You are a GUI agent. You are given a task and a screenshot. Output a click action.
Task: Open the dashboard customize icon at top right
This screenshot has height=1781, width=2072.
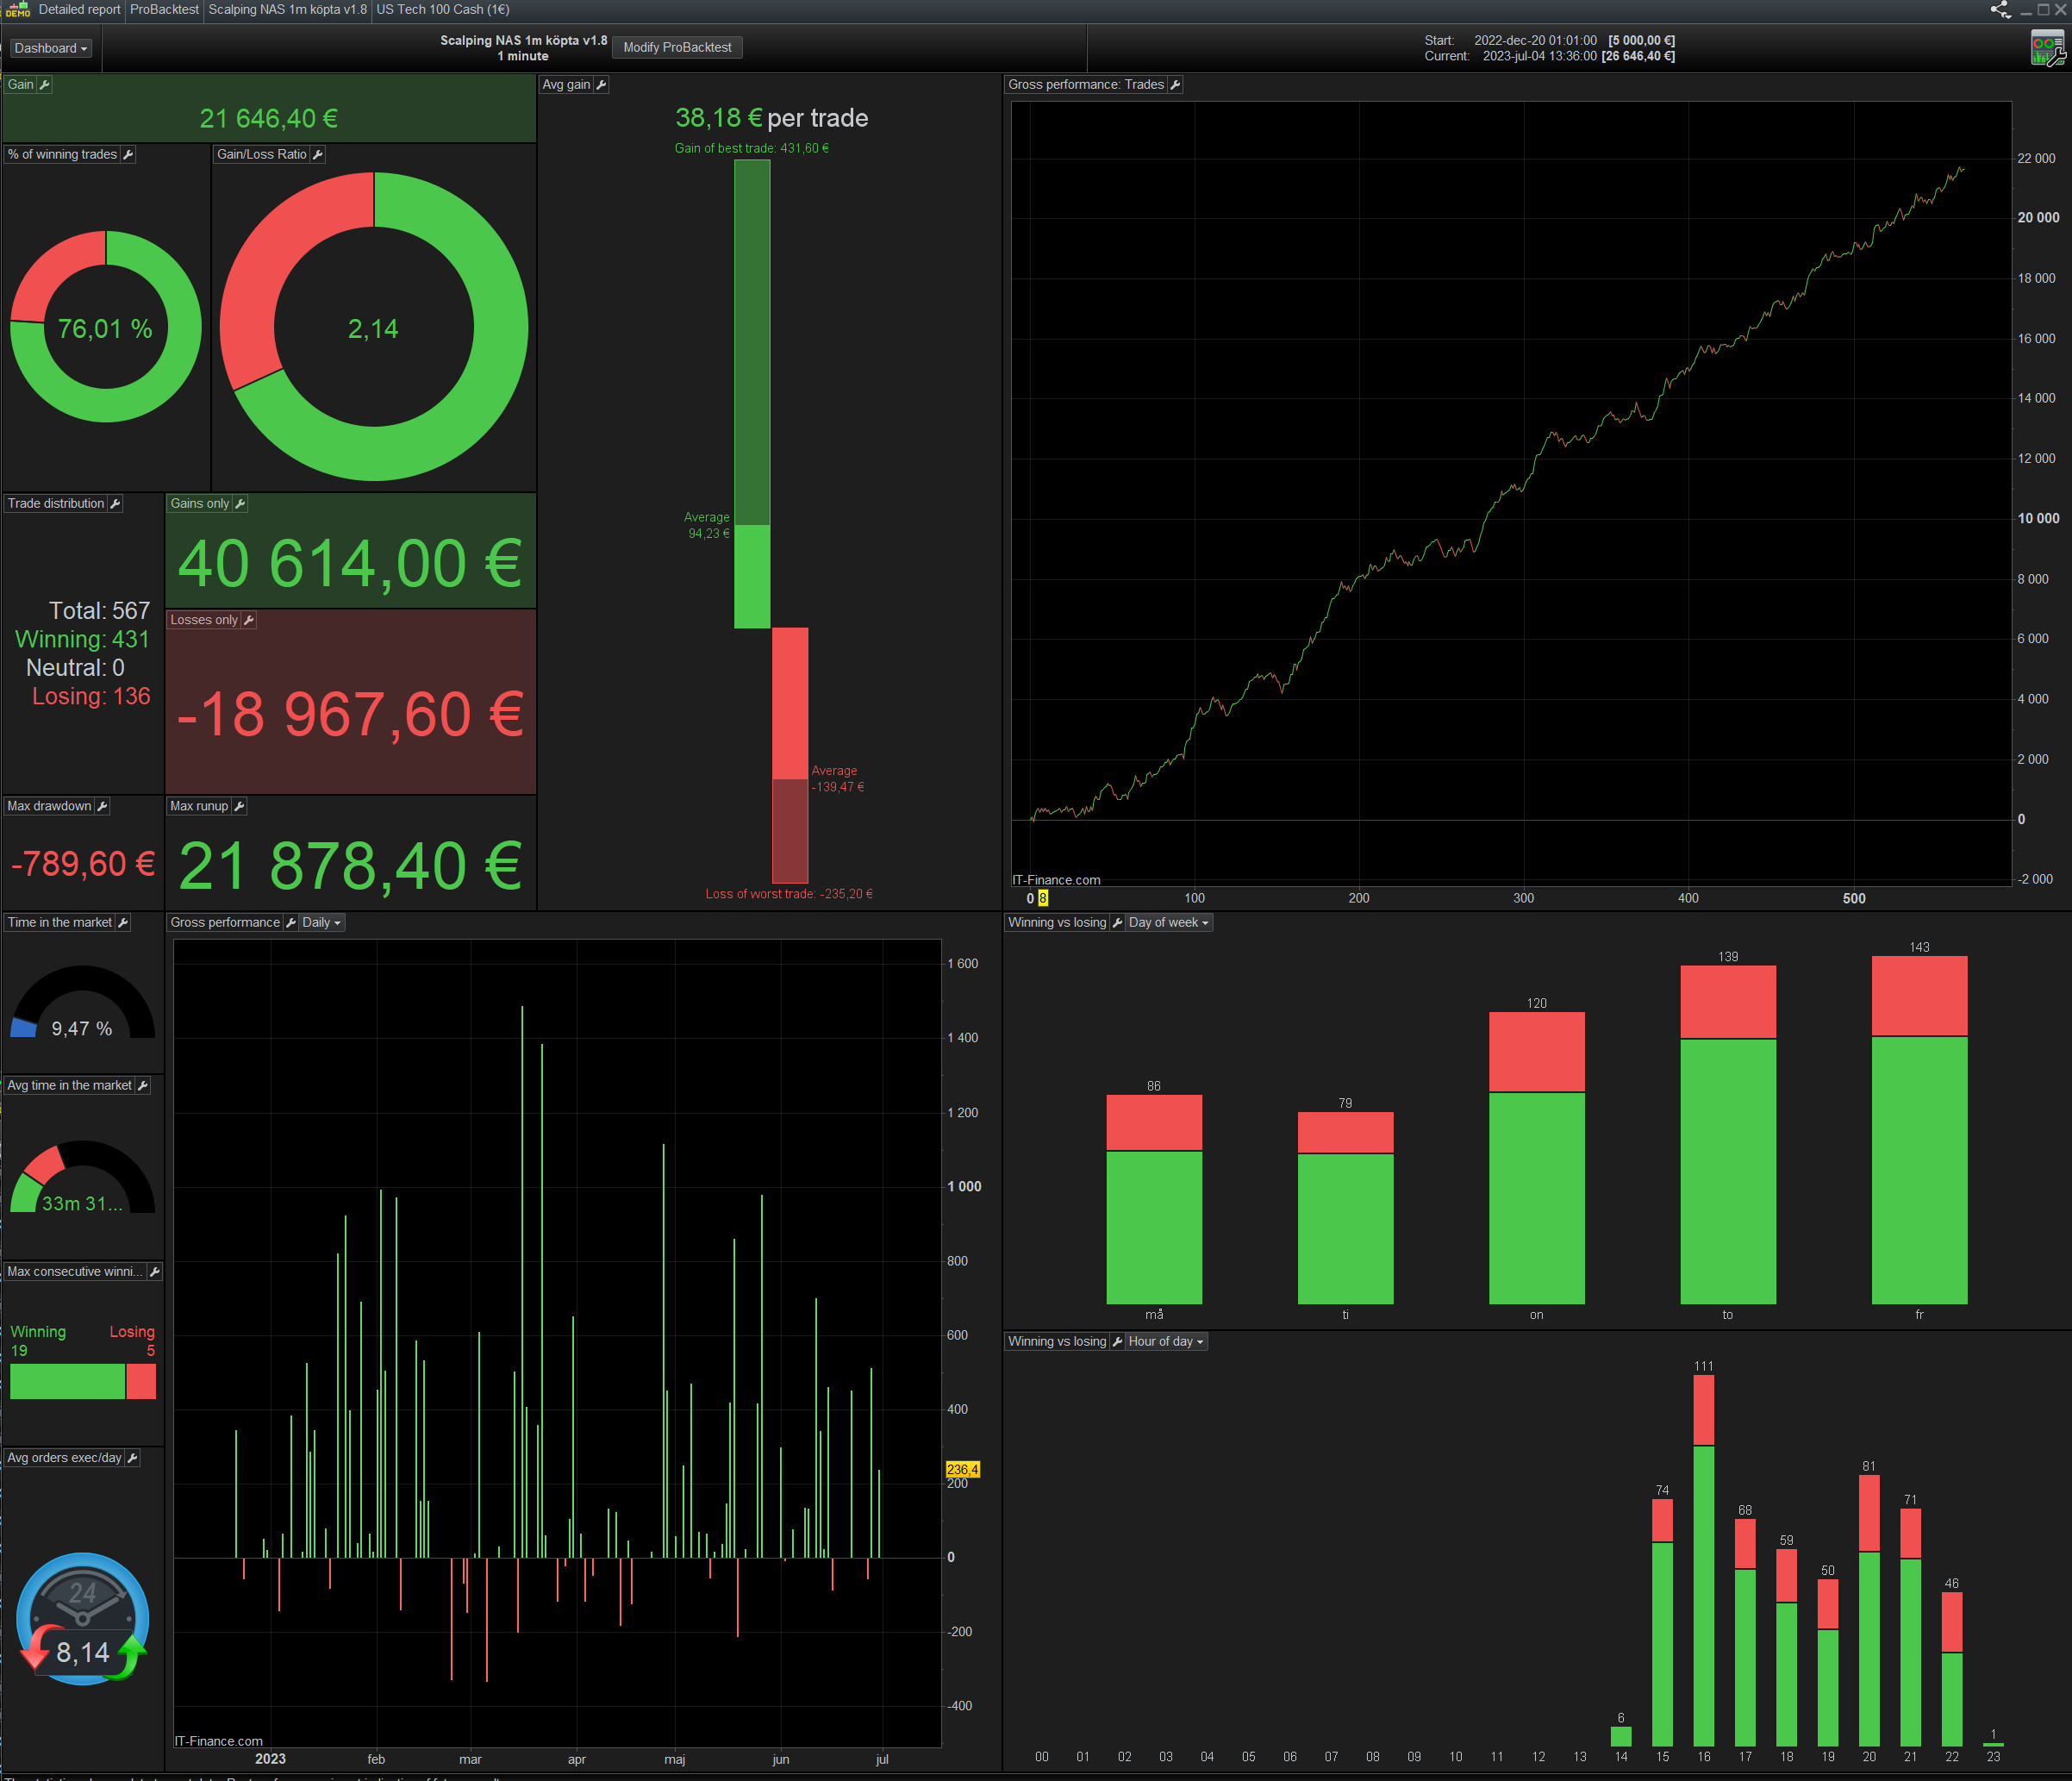tap(2047, 48)
